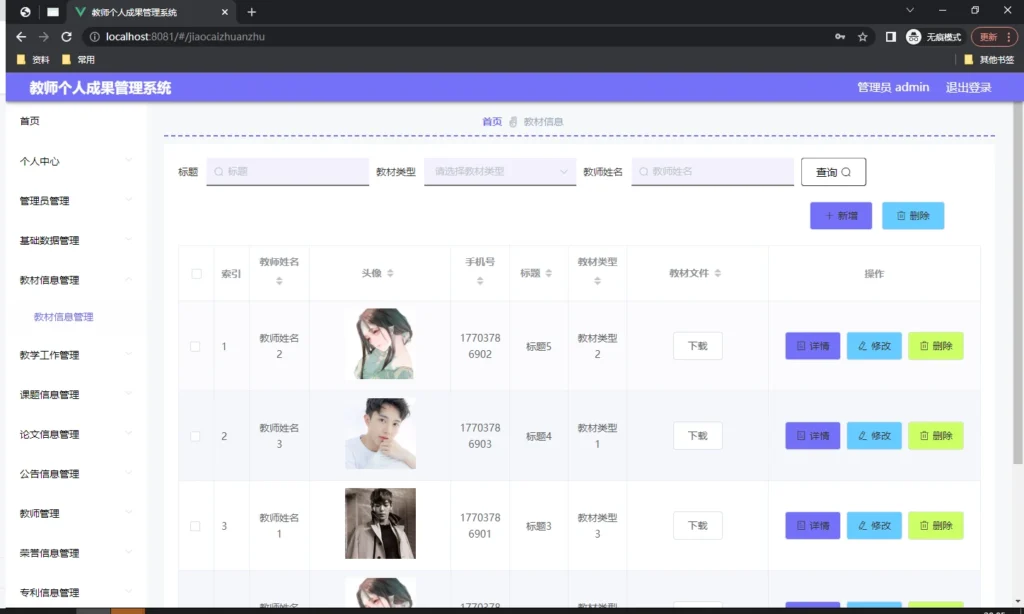Image resolution: width=1024 pixels, height=614 pixels.
Task: Sort by 教材文件 column sort arrows
Action: 718,274
